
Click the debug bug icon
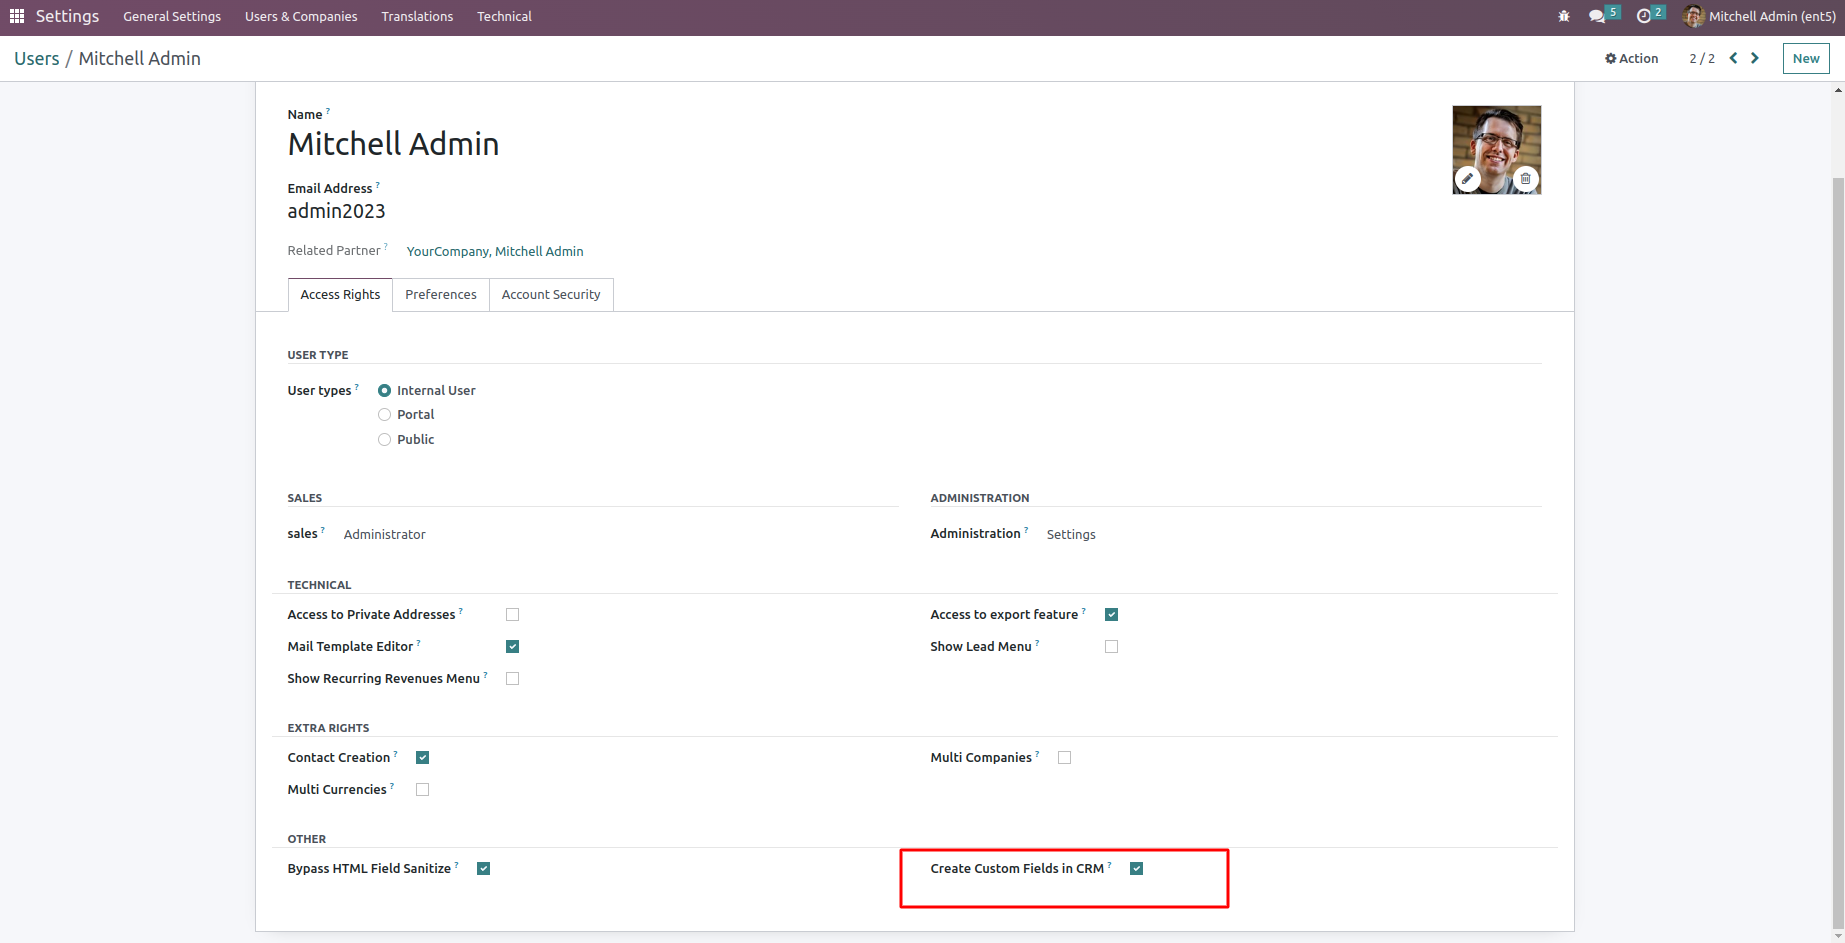pos(1564,16)
